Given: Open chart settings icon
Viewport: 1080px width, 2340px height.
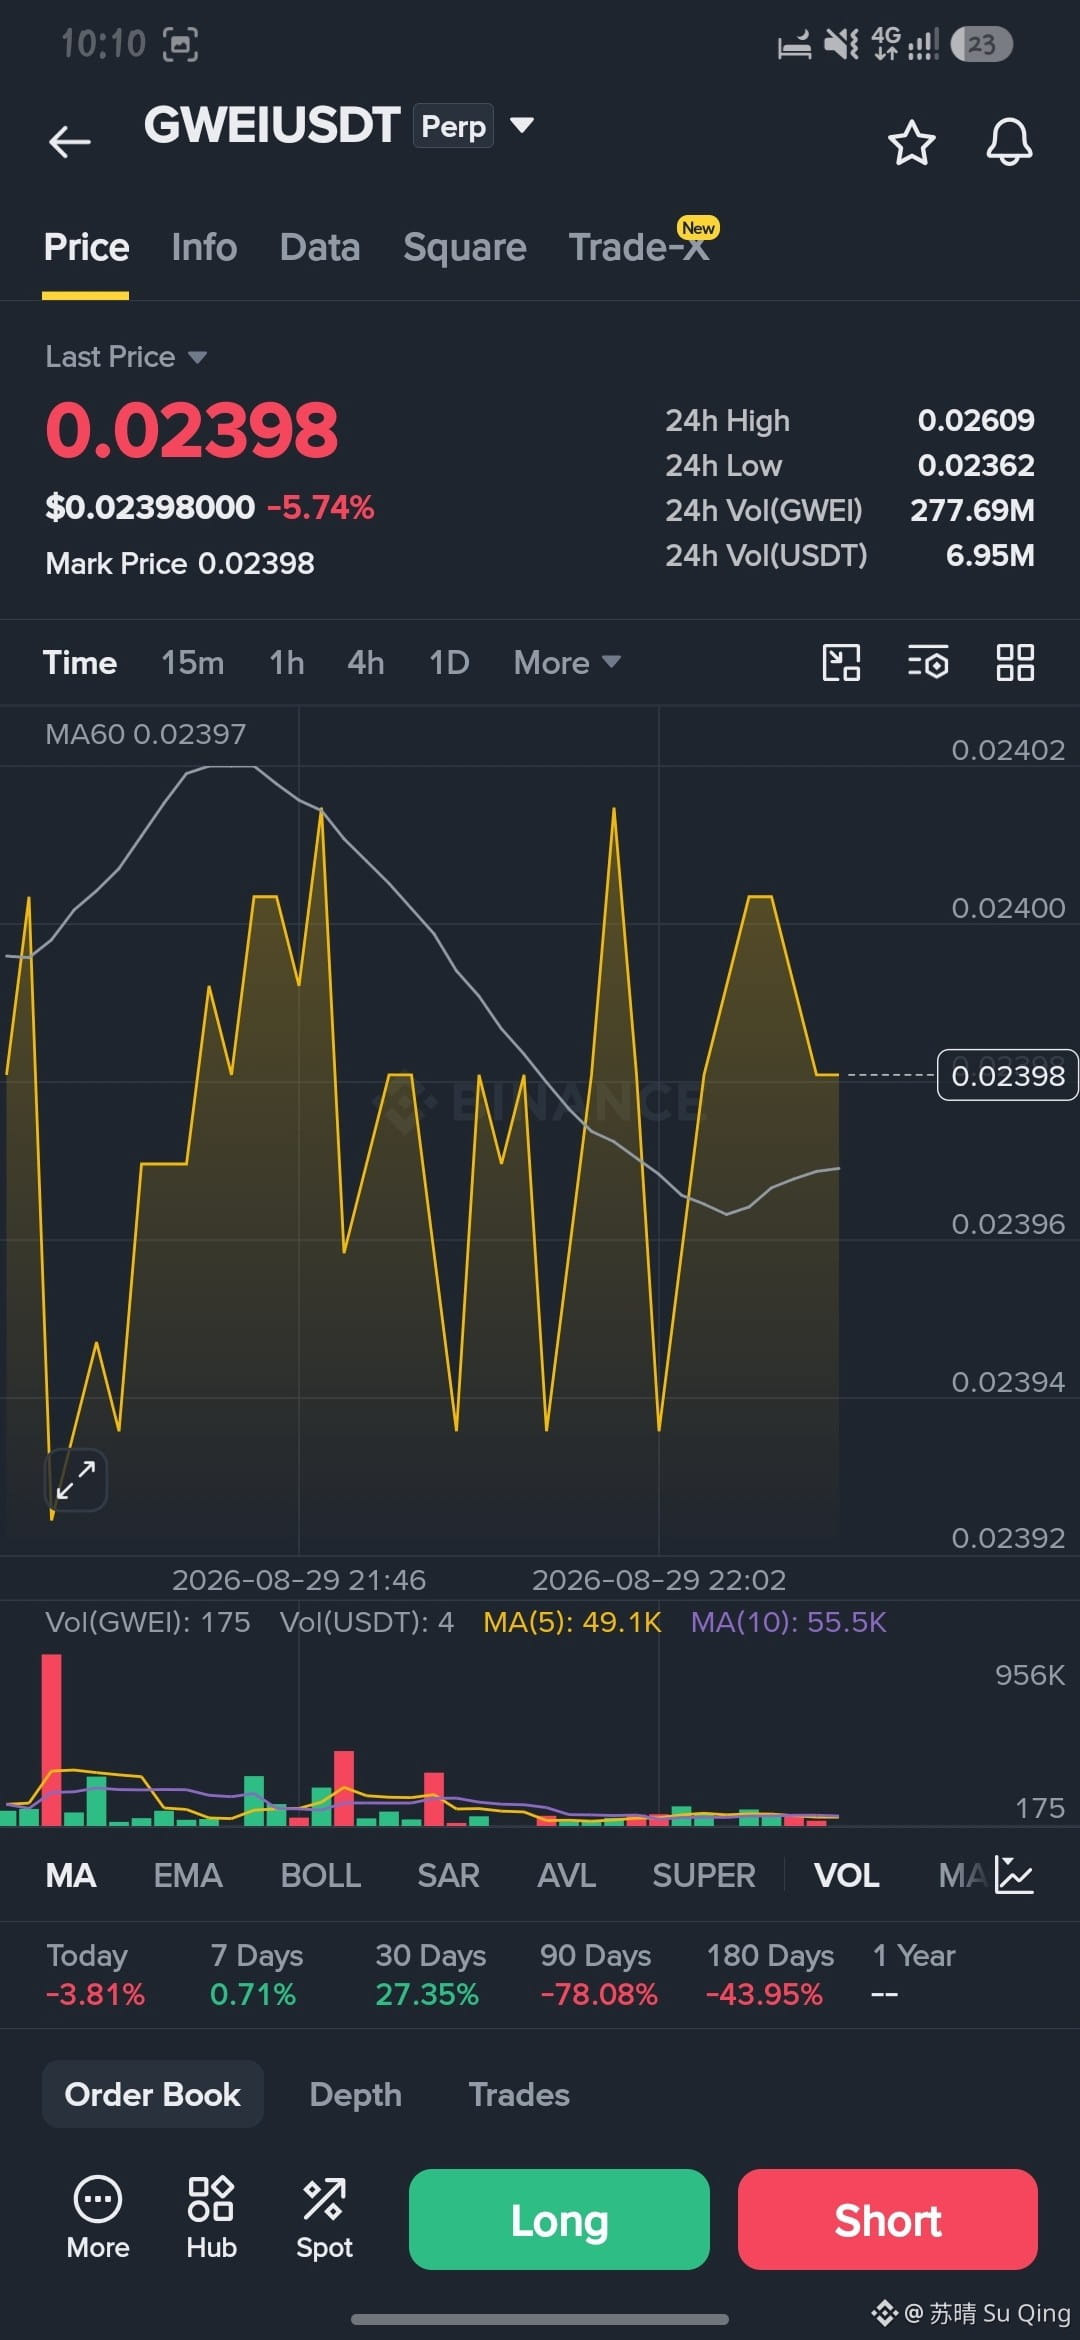Looking at the screenshot, I should click(928, 662).
